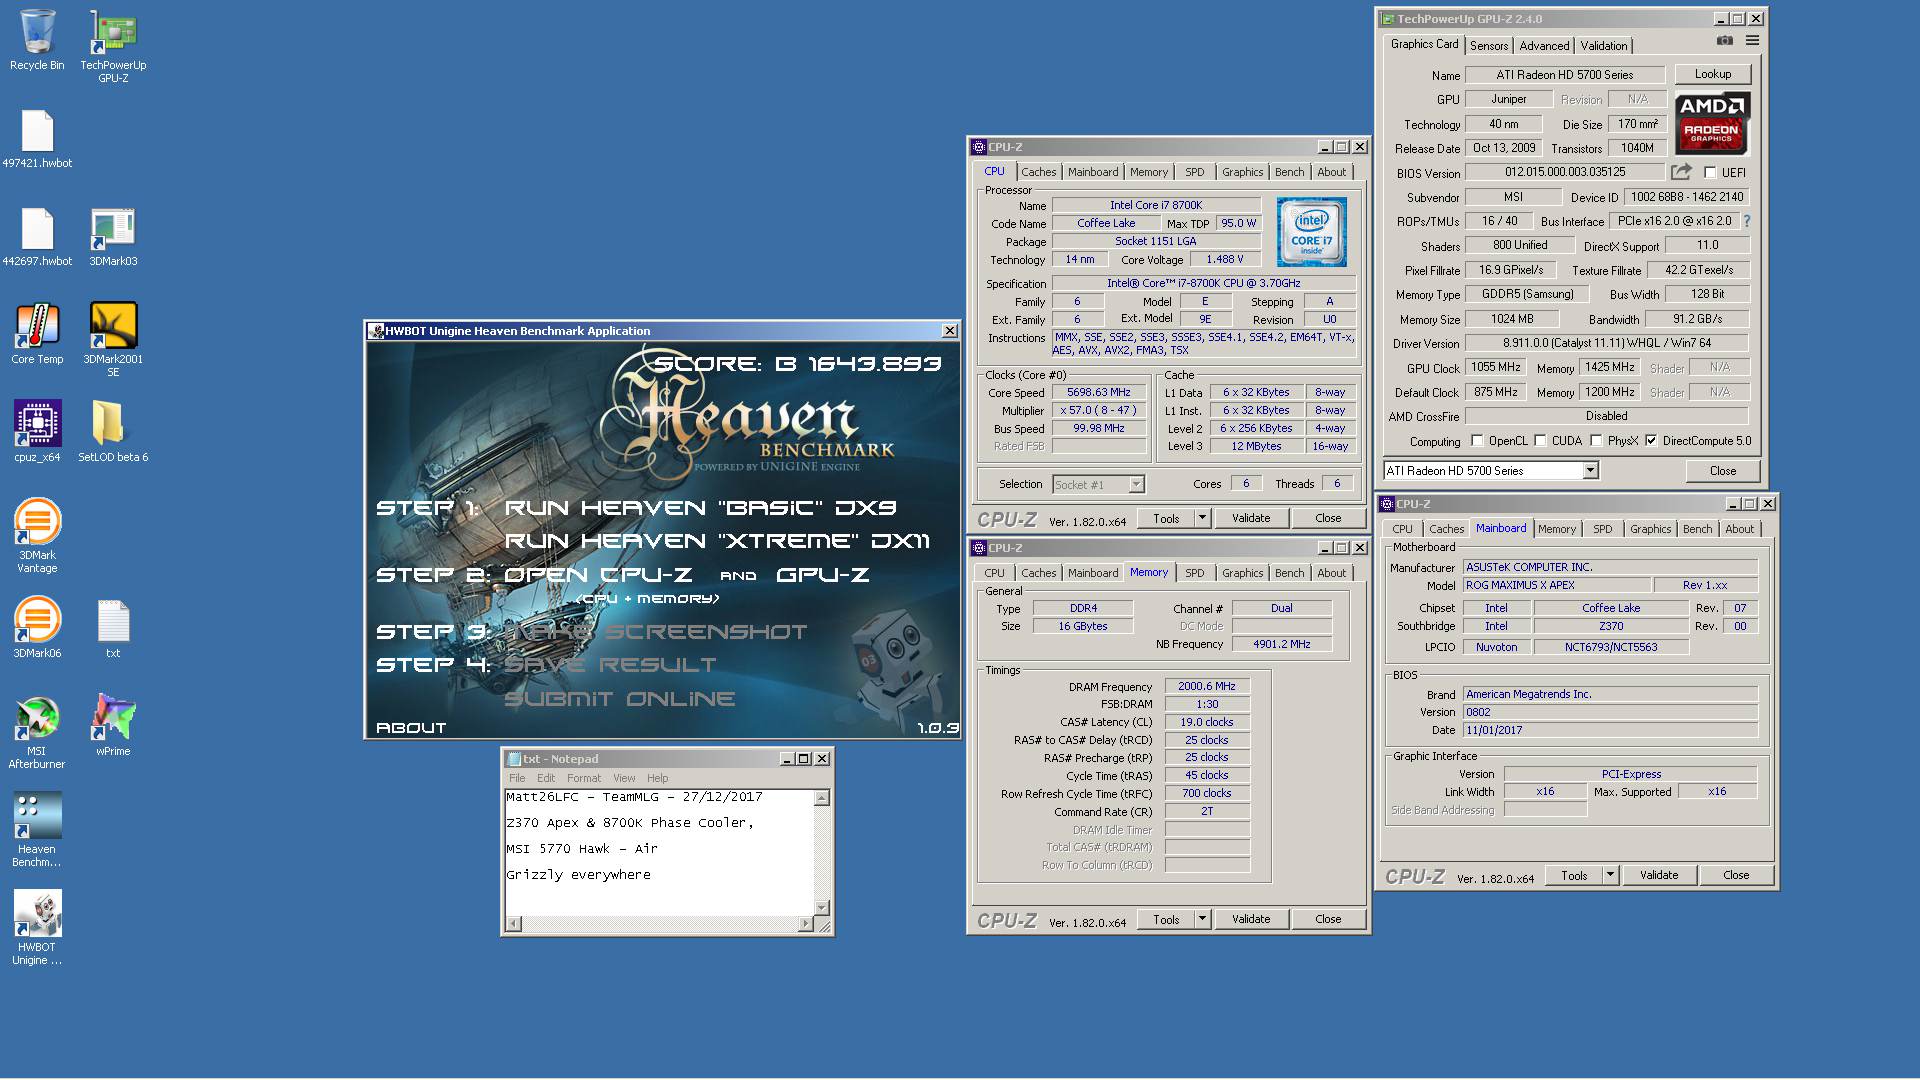
Task: Open the Format menu in Notepad
Action: tap(583, 778)
